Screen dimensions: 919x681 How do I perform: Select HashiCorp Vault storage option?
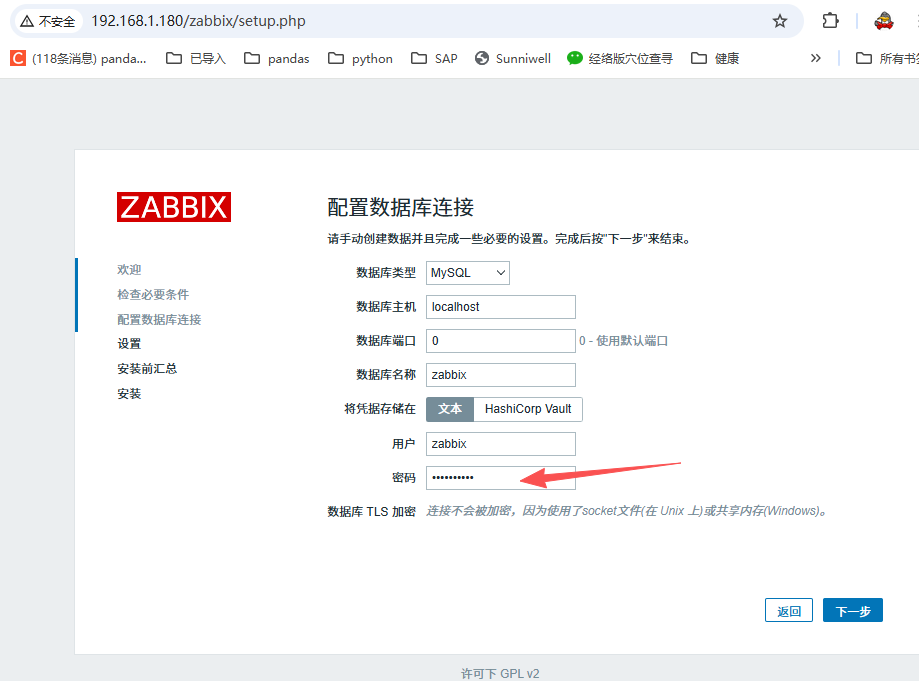528,409
